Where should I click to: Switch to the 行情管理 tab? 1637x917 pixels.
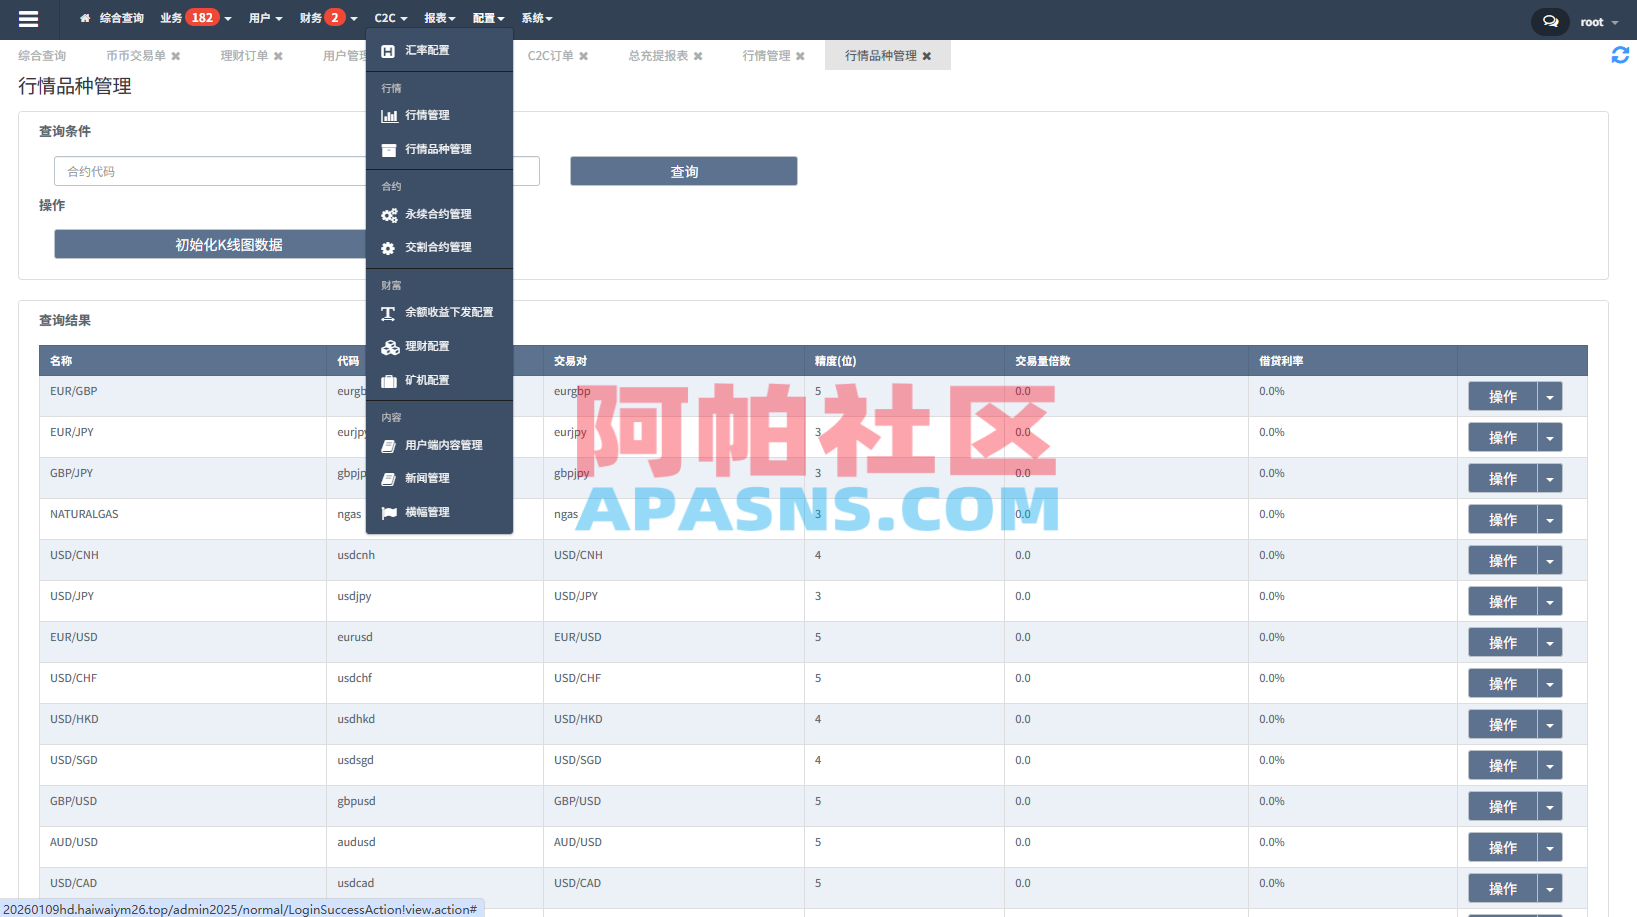coord(766,56)
